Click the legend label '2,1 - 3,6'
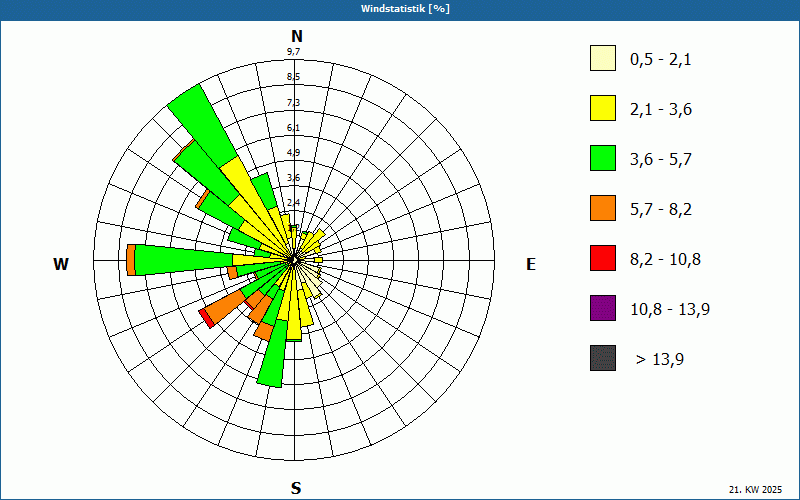 (661, 110)
